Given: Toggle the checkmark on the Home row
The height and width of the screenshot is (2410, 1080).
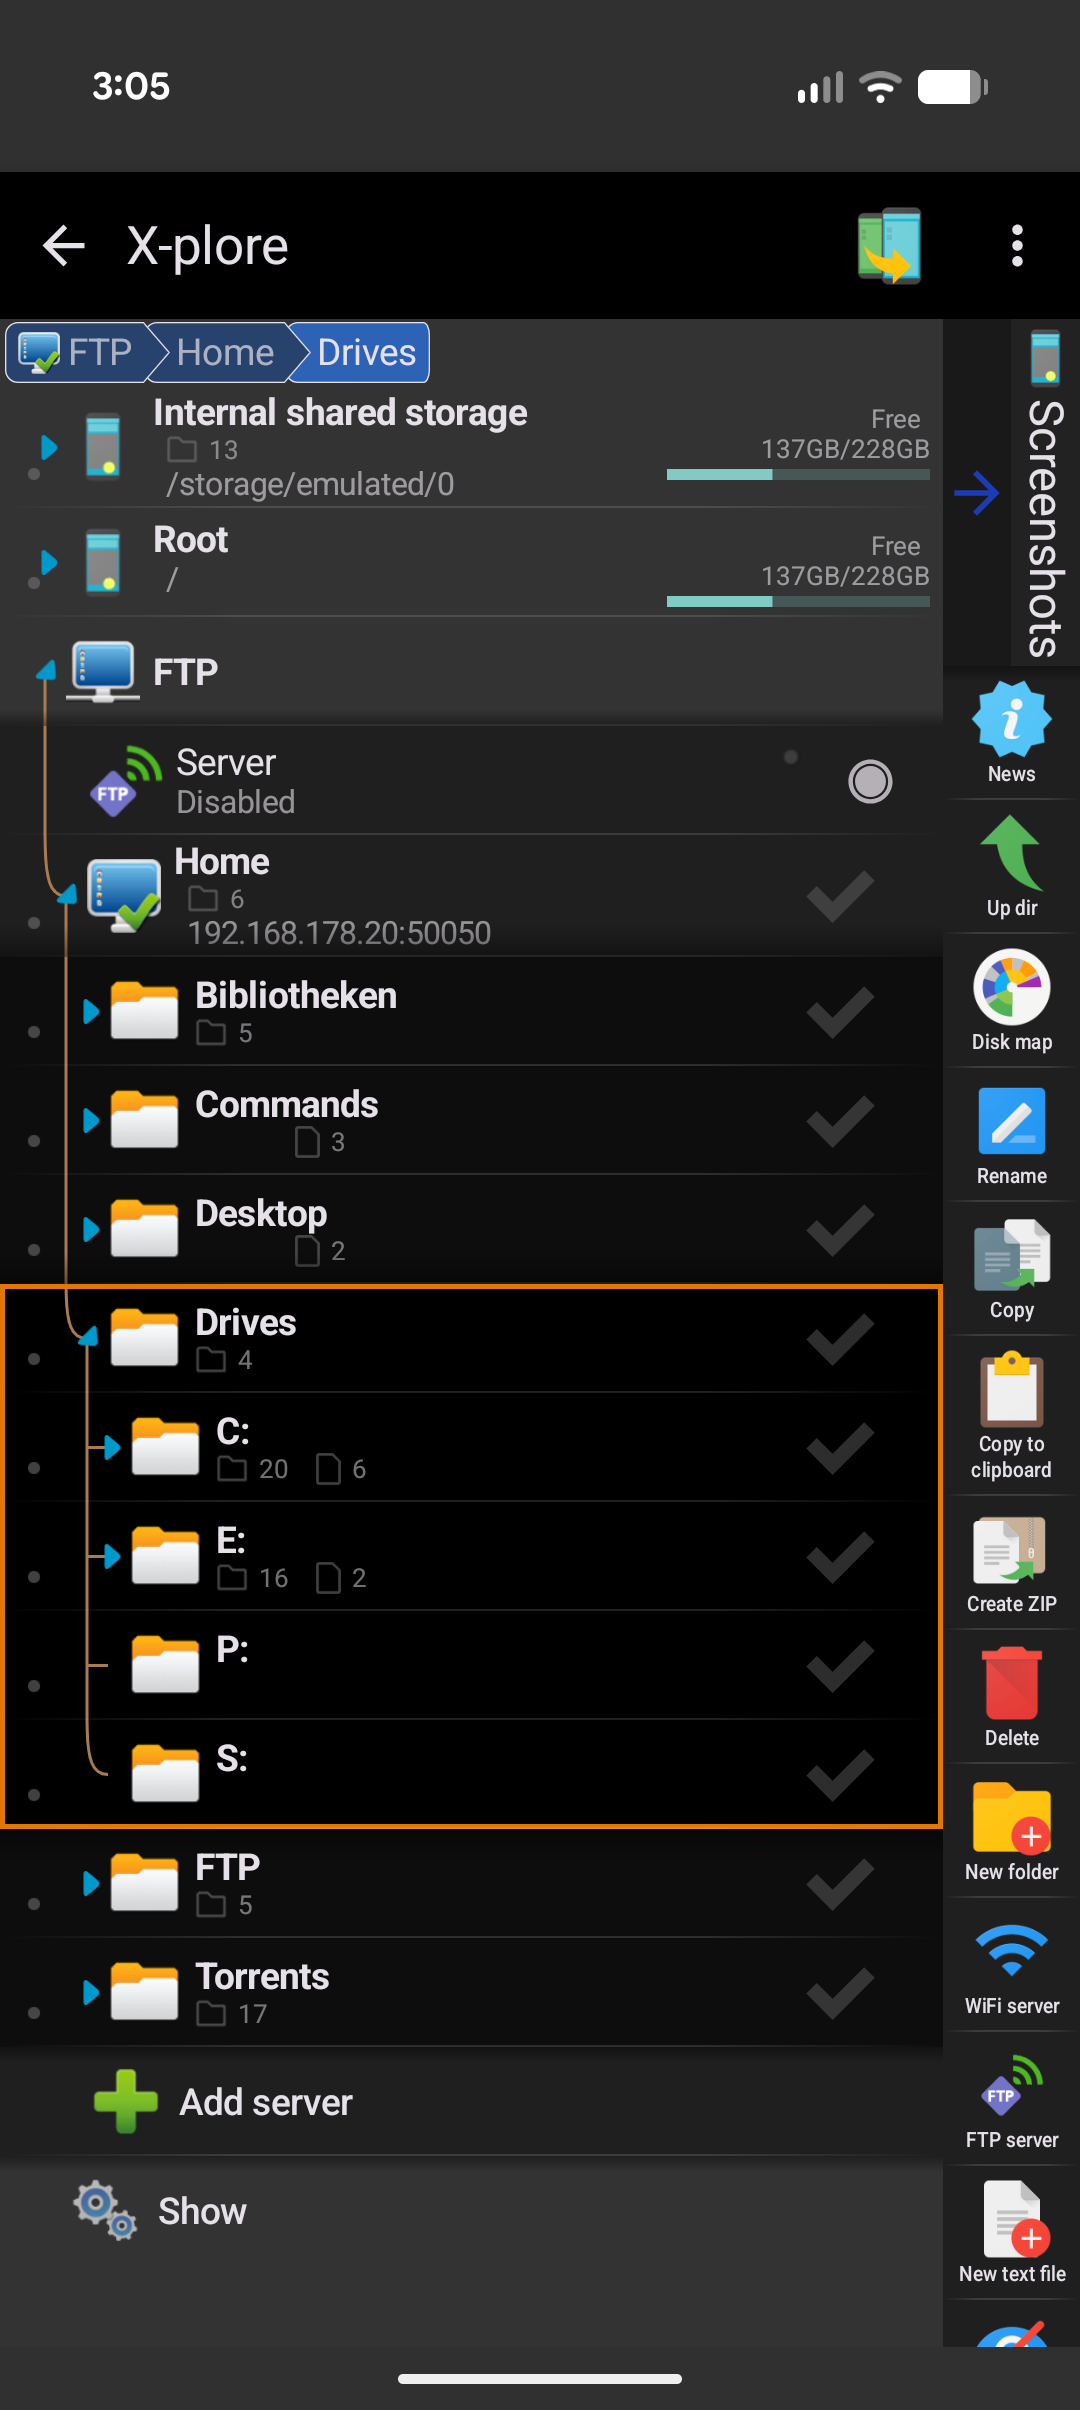Looking at the screenshot, I should (x=840, y=895).
